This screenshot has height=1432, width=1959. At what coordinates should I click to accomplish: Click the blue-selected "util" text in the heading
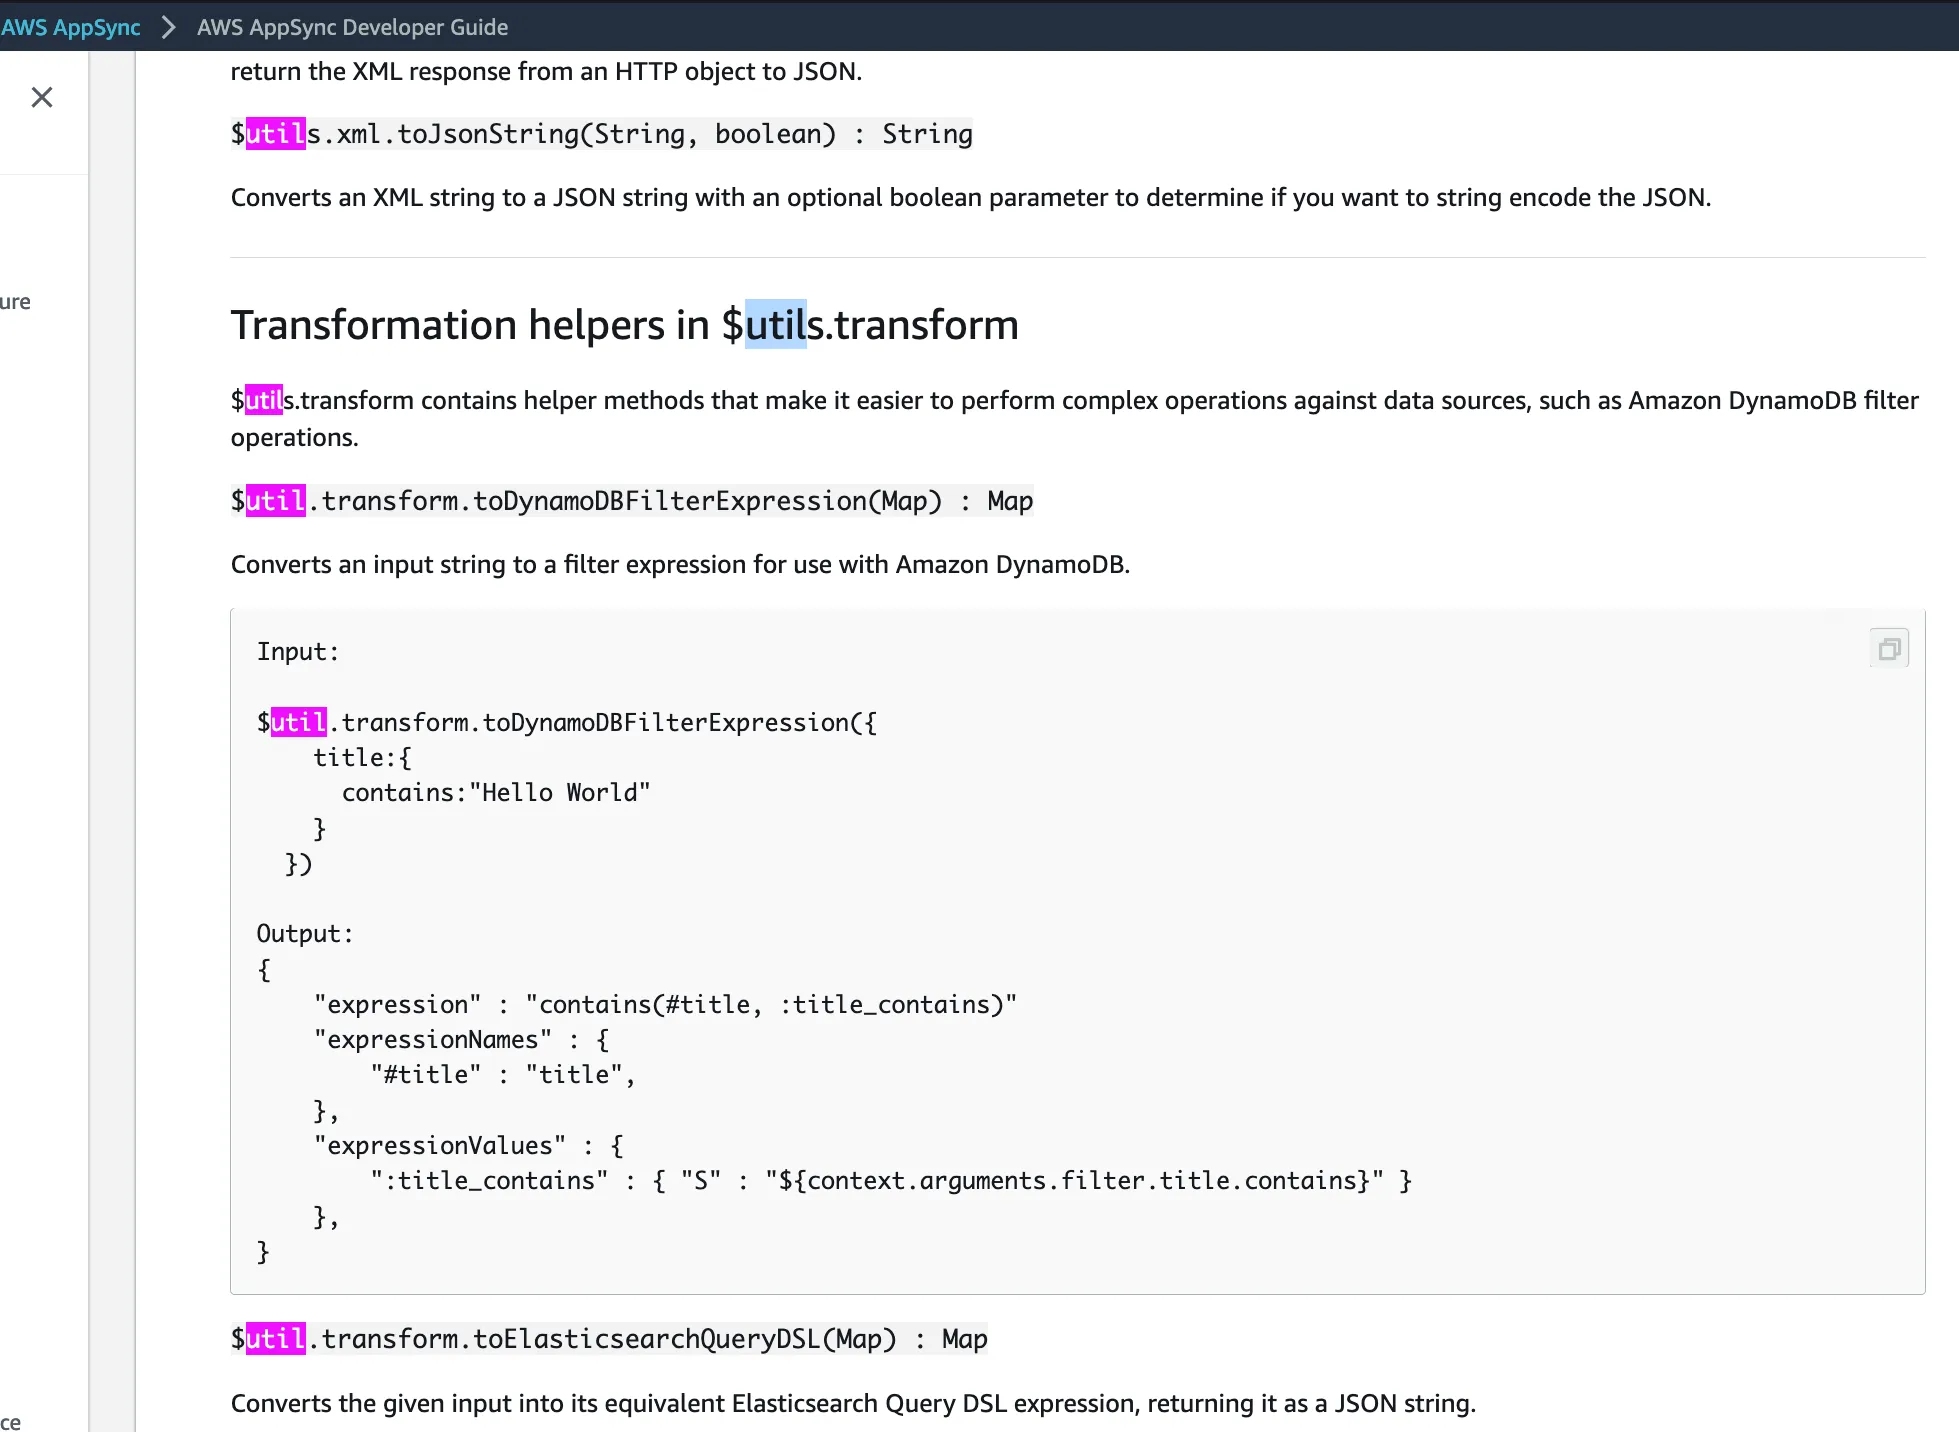(x=775, y=325)
